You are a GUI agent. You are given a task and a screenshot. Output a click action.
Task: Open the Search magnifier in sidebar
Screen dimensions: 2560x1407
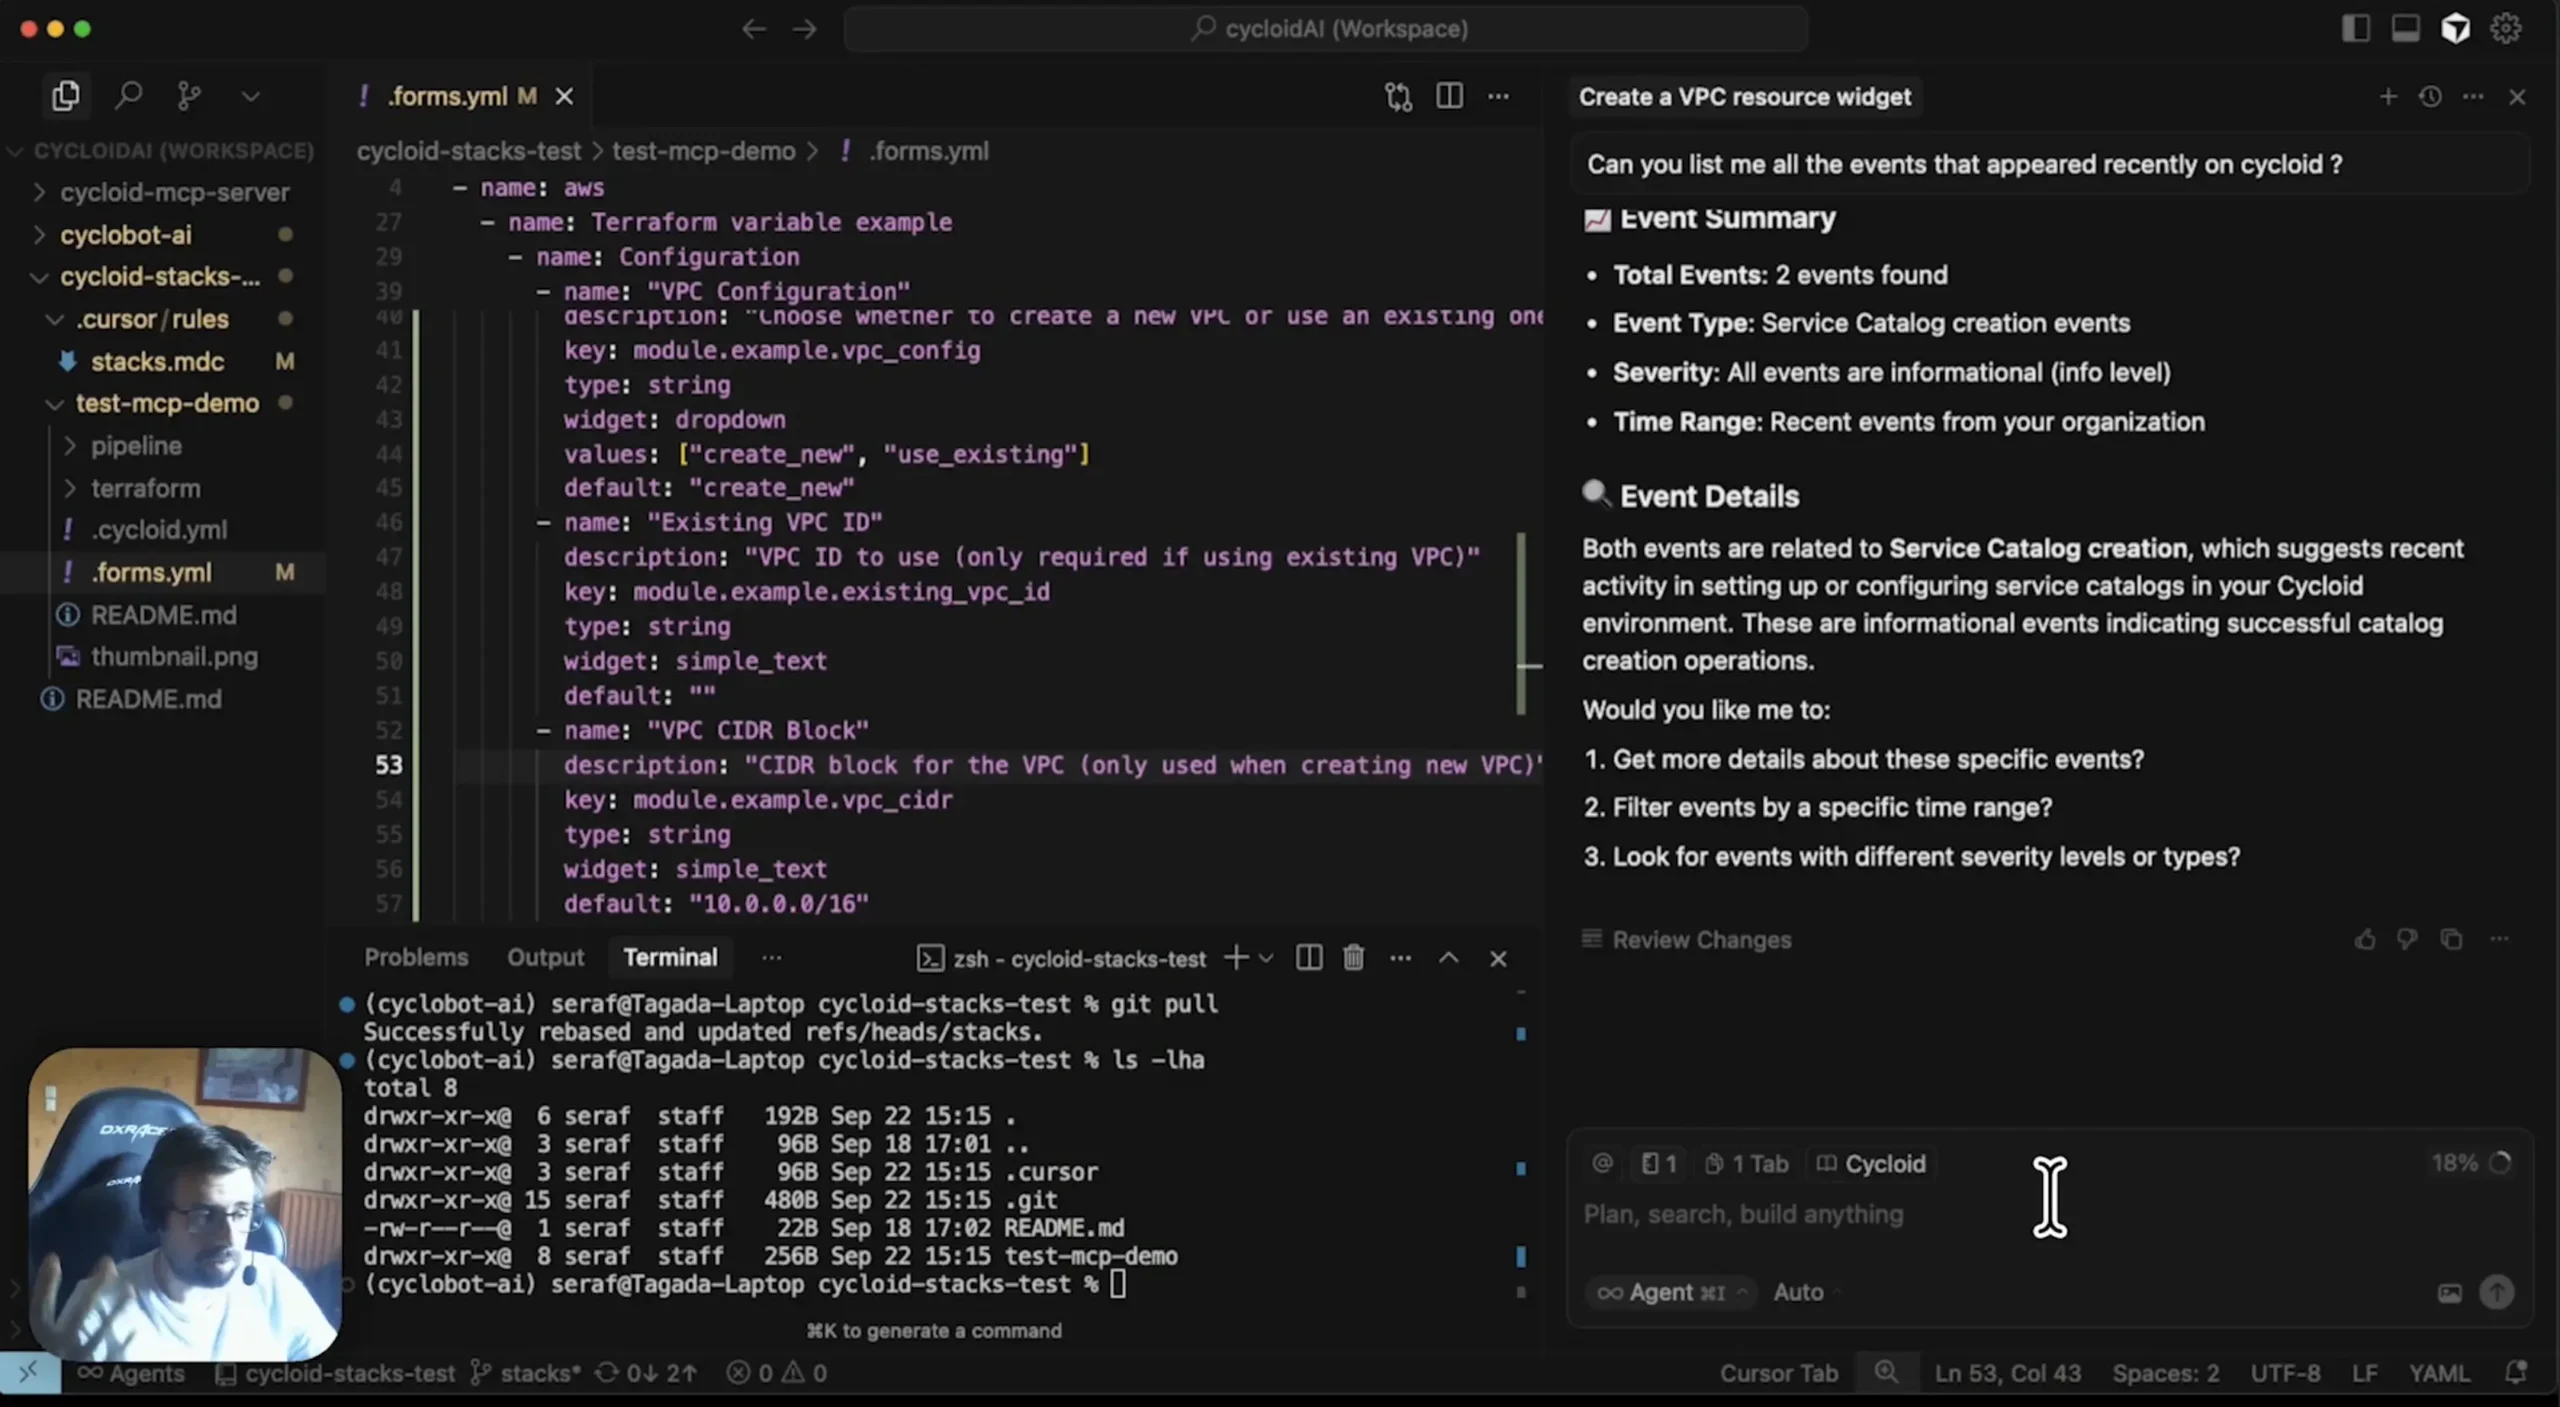[x=128, y=96]
